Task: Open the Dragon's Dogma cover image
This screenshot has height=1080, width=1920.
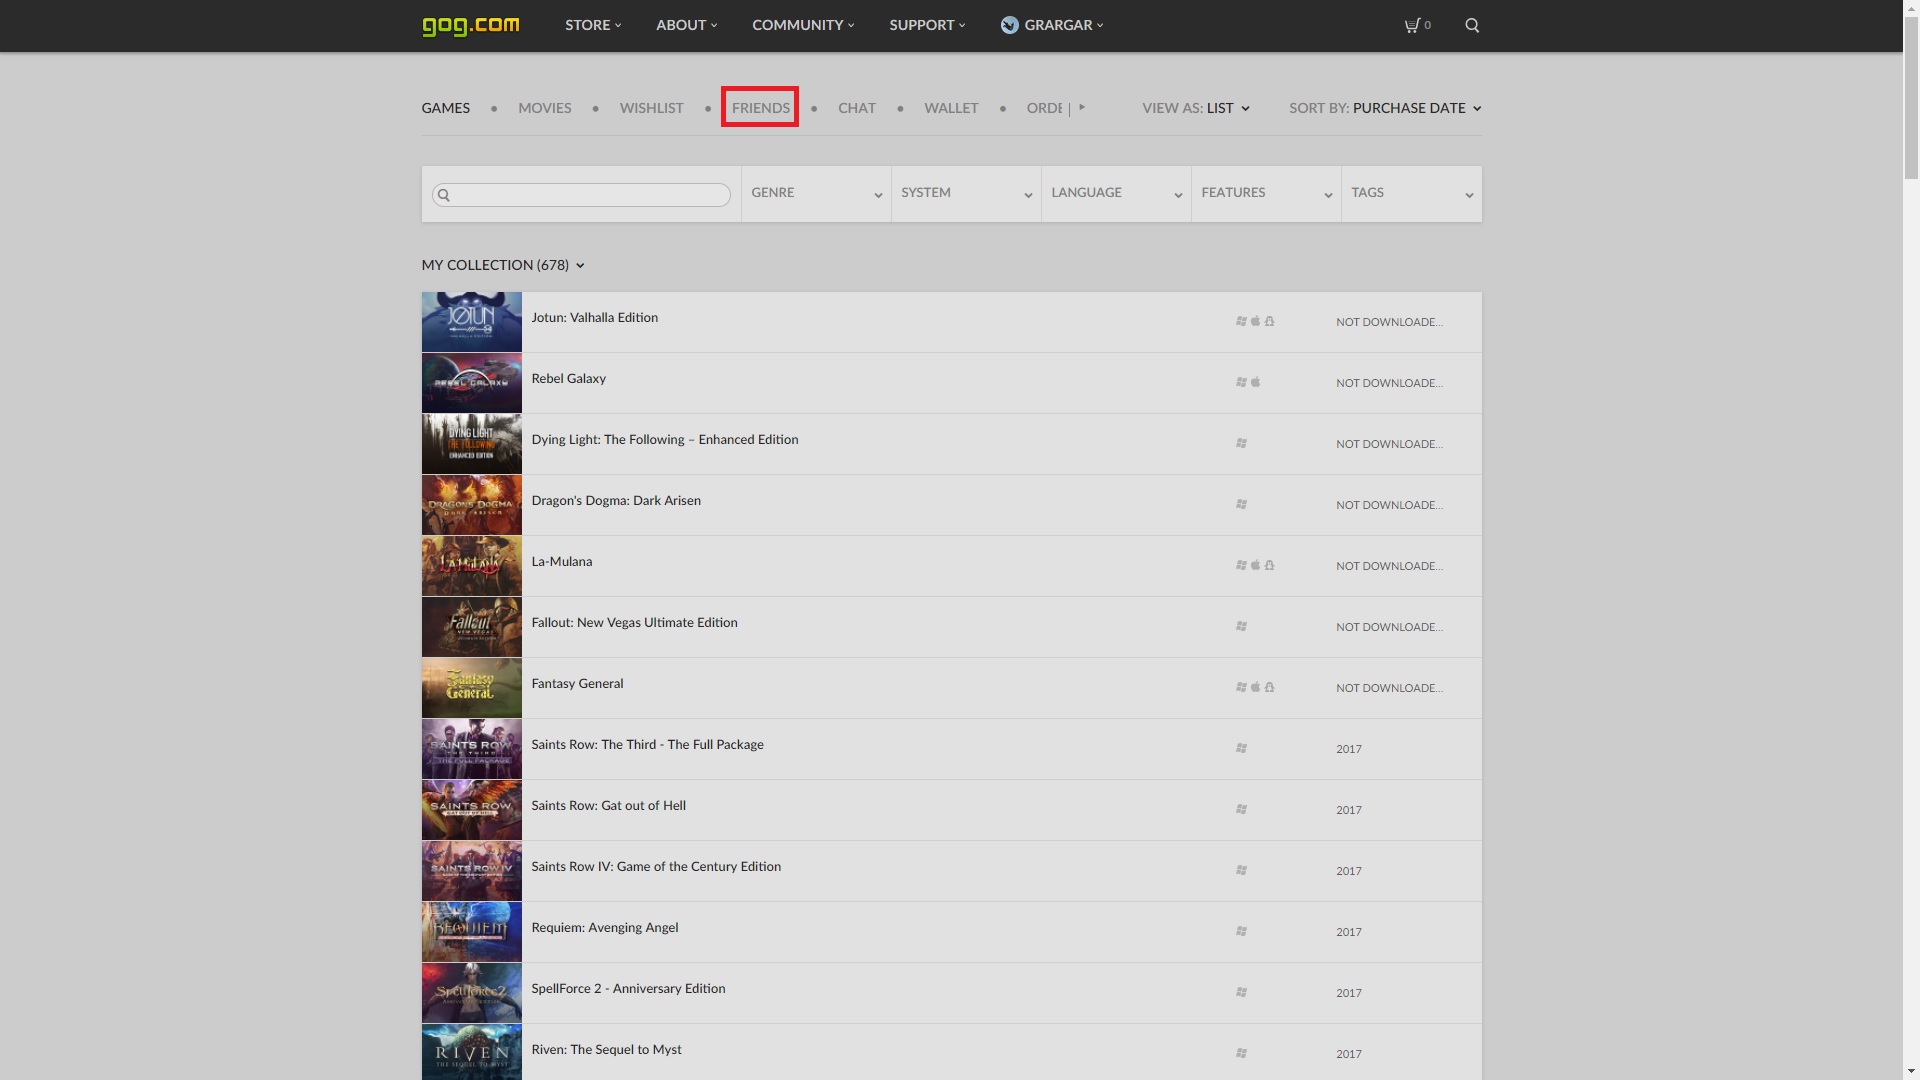Action: (471, 505)
